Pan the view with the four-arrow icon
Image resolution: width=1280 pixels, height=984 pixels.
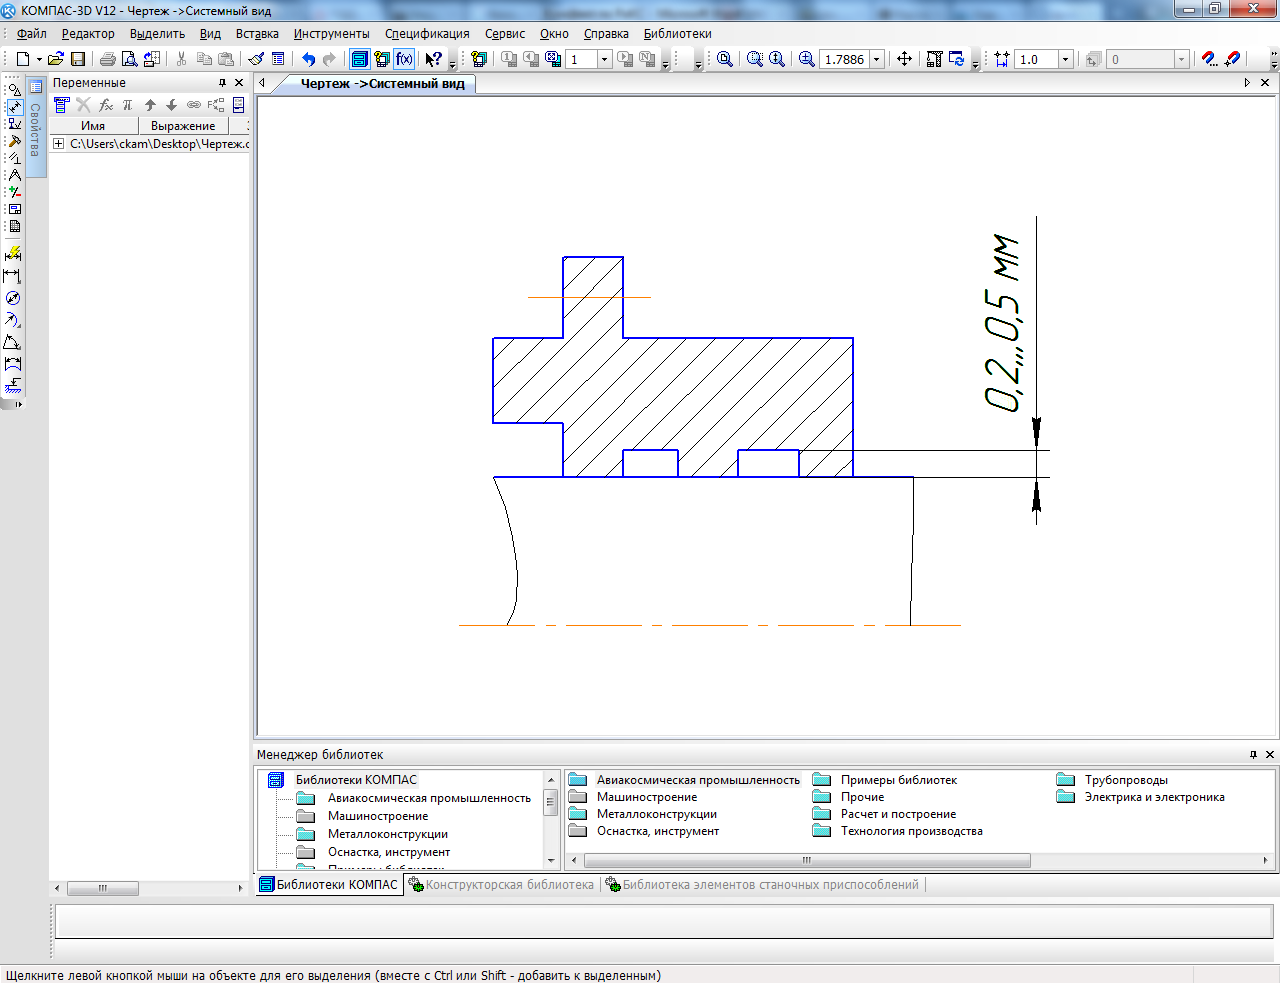[x=904, y=59]
